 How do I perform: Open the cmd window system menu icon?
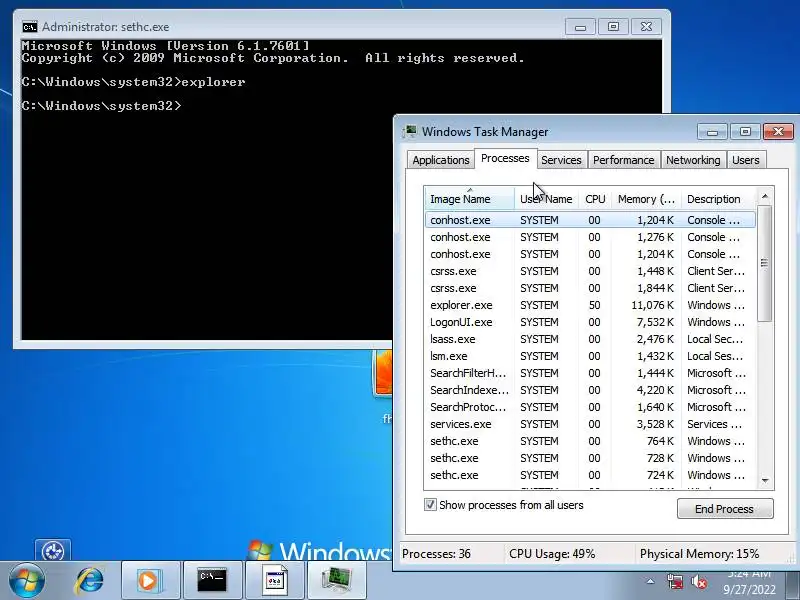(30, 27)
